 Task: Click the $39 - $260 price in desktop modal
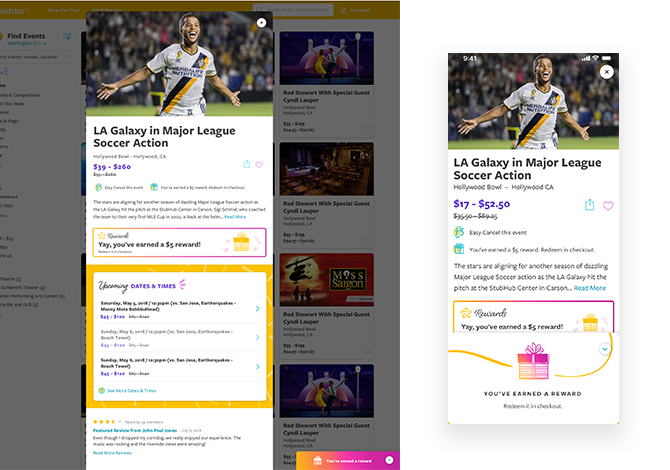pos(112,167)
